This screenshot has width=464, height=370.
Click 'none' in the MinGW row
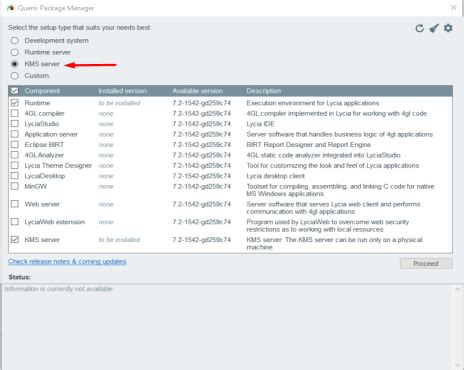(106, 186)
